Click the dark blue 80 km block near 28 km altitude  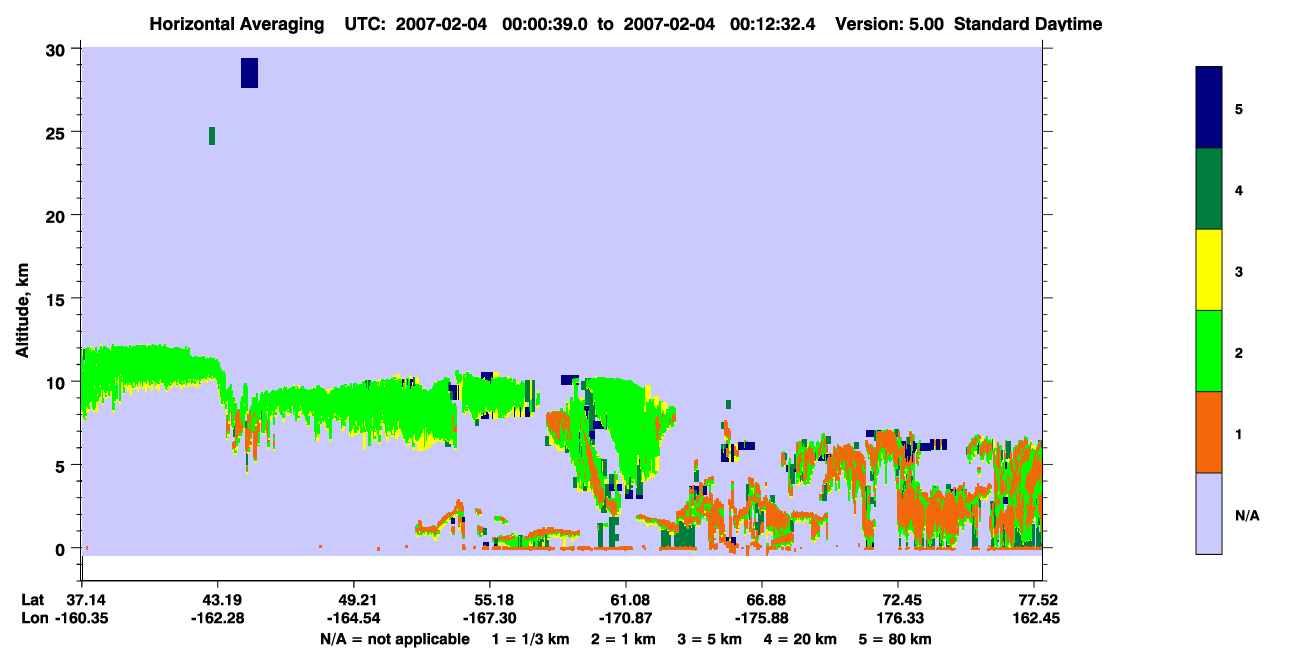(x=249, y=73)
